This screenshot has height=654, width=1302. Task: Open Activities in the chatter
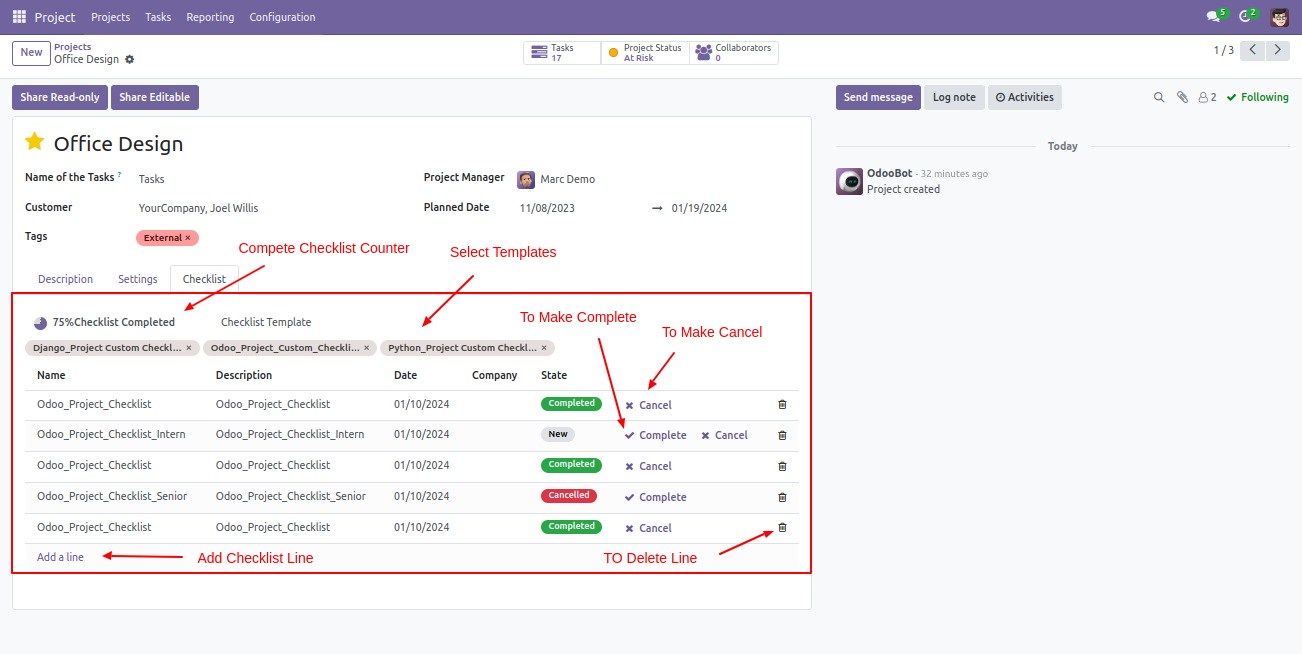(x=1025, y=97)
